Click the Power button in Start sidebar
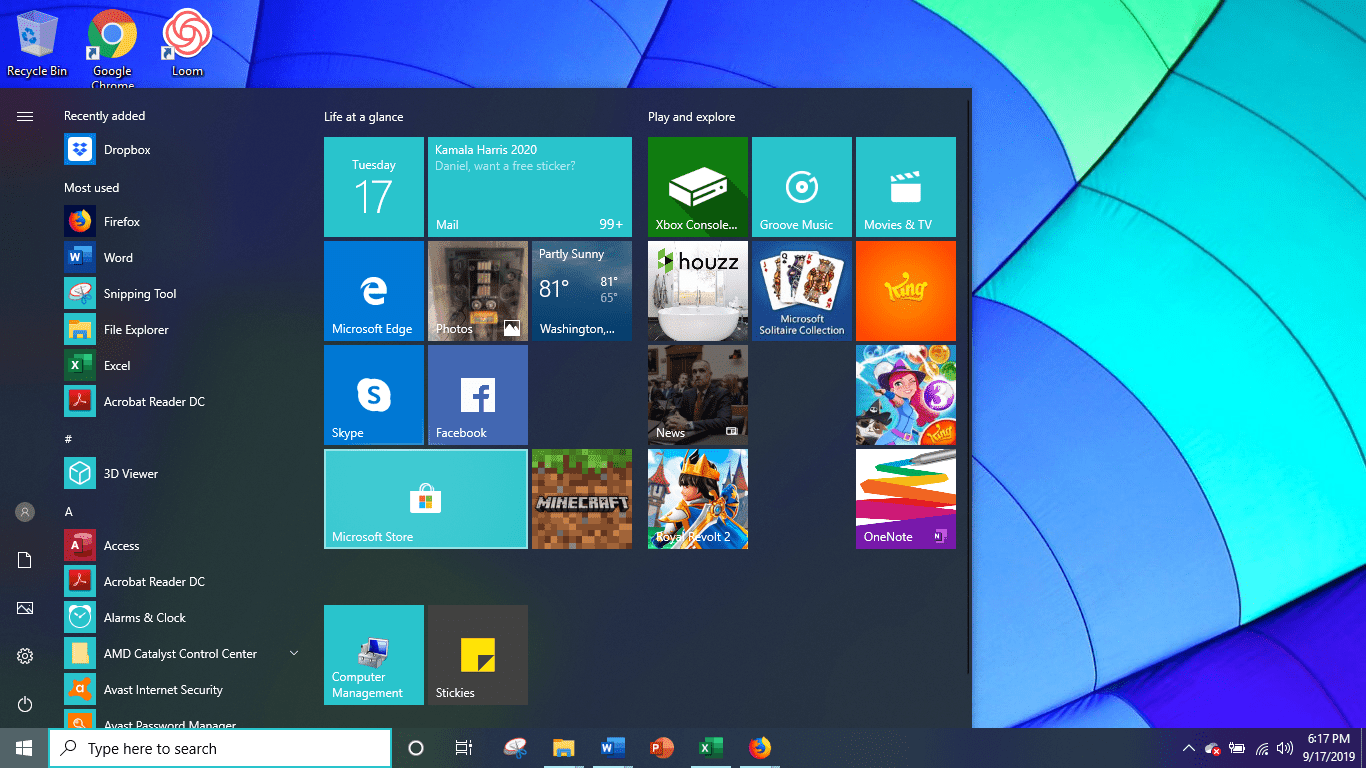The height and width of the screenshot is (768, 1366). 25,704
